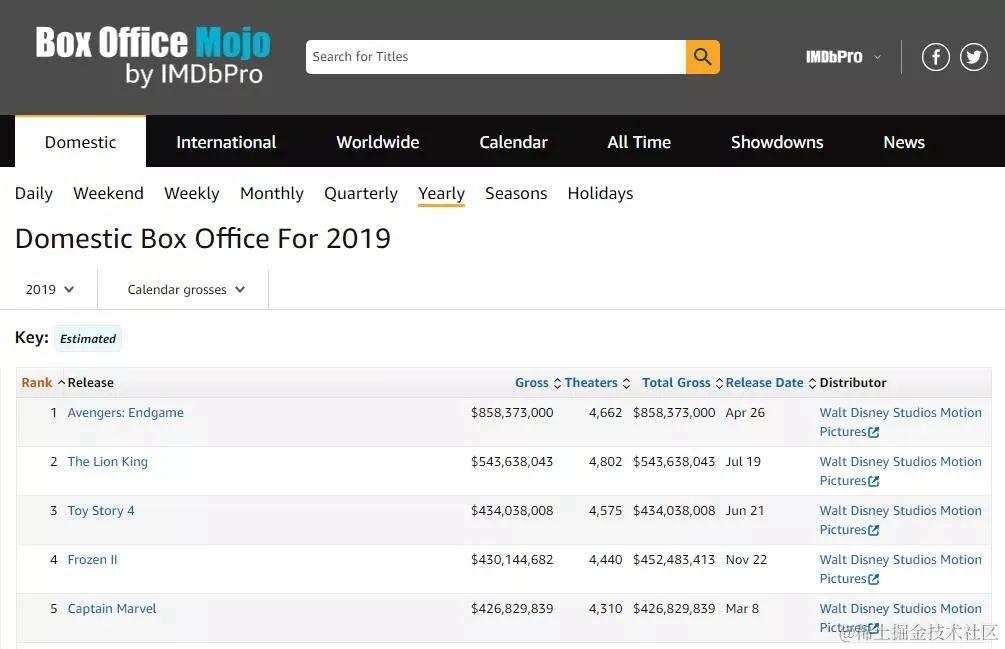Click the $452,483,413 total gross value
Image resolution: width=1005 pixels, height=649 pixels.
674,560
